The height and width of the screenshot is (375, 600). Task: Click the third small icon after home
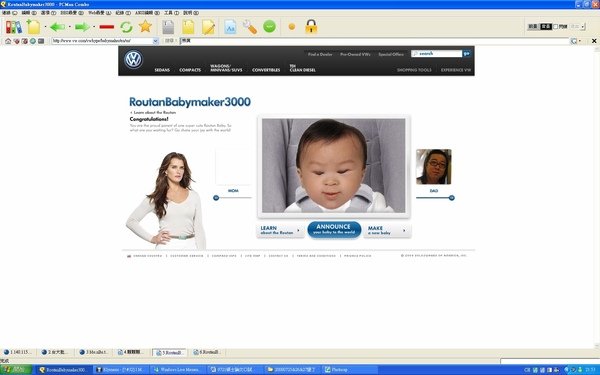click(24, 41)
